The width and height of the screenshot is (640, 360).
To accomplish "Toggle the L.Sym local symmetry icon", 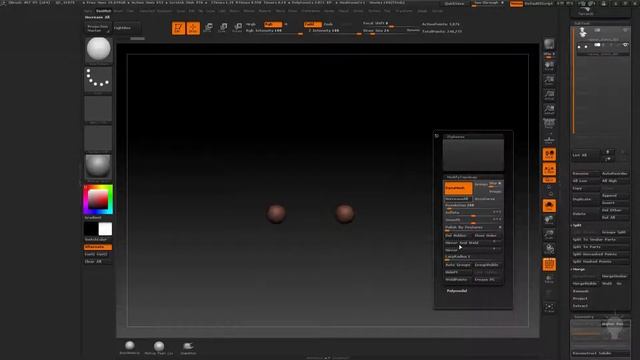I will tap(549, 169).
